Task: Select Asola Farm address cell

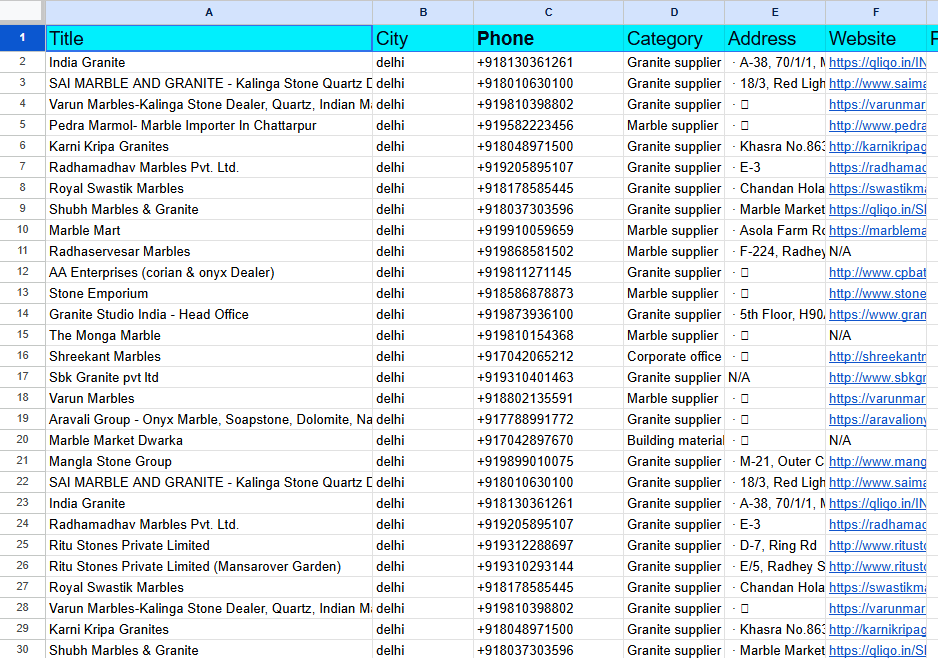Action: click(x=775, y=230)
